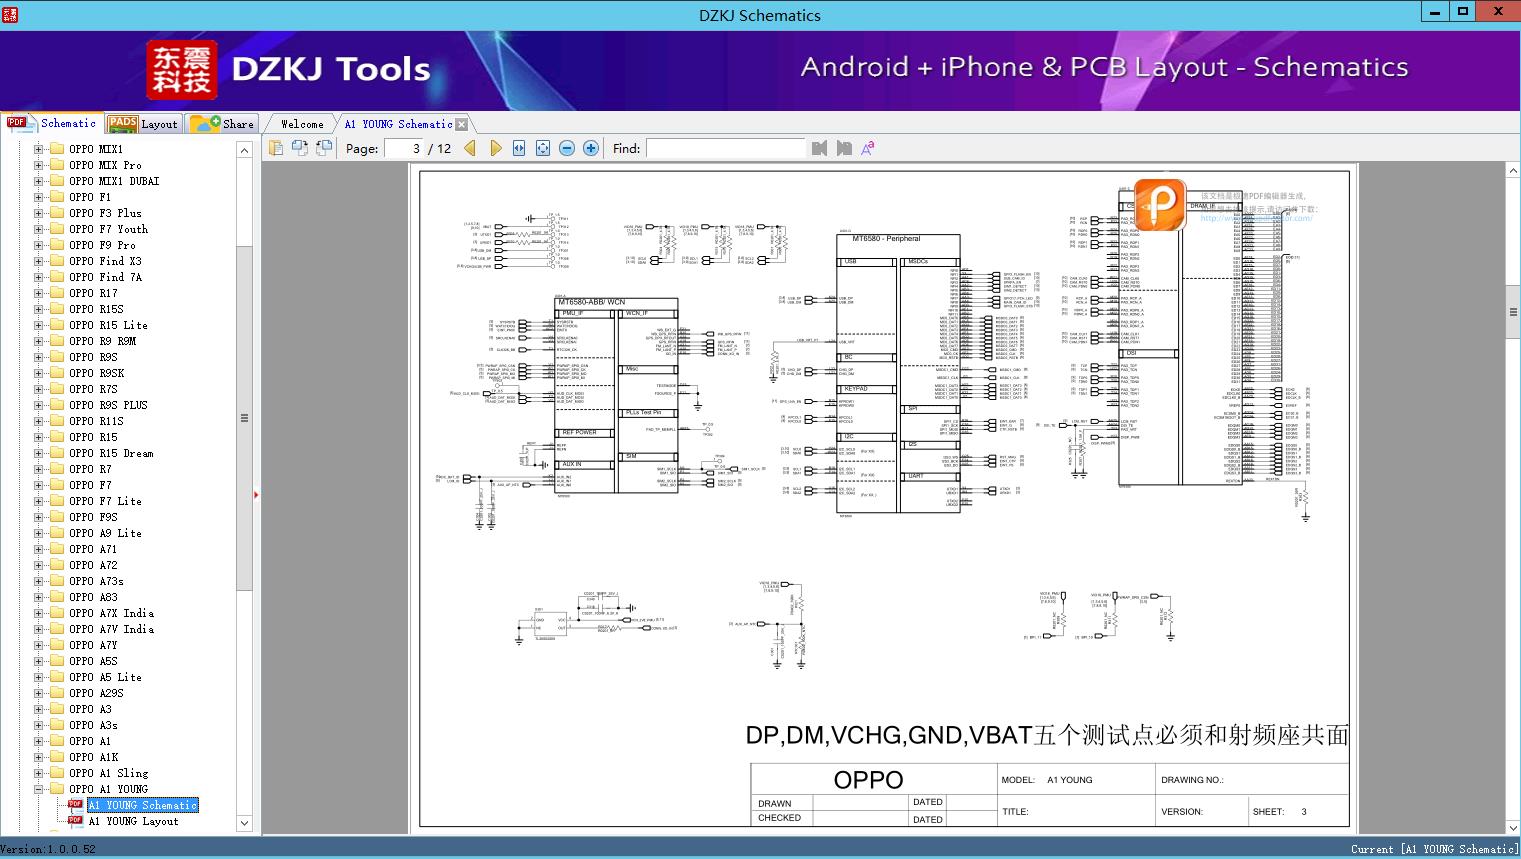Select OPPO A29S in the list

coord(96,693)
